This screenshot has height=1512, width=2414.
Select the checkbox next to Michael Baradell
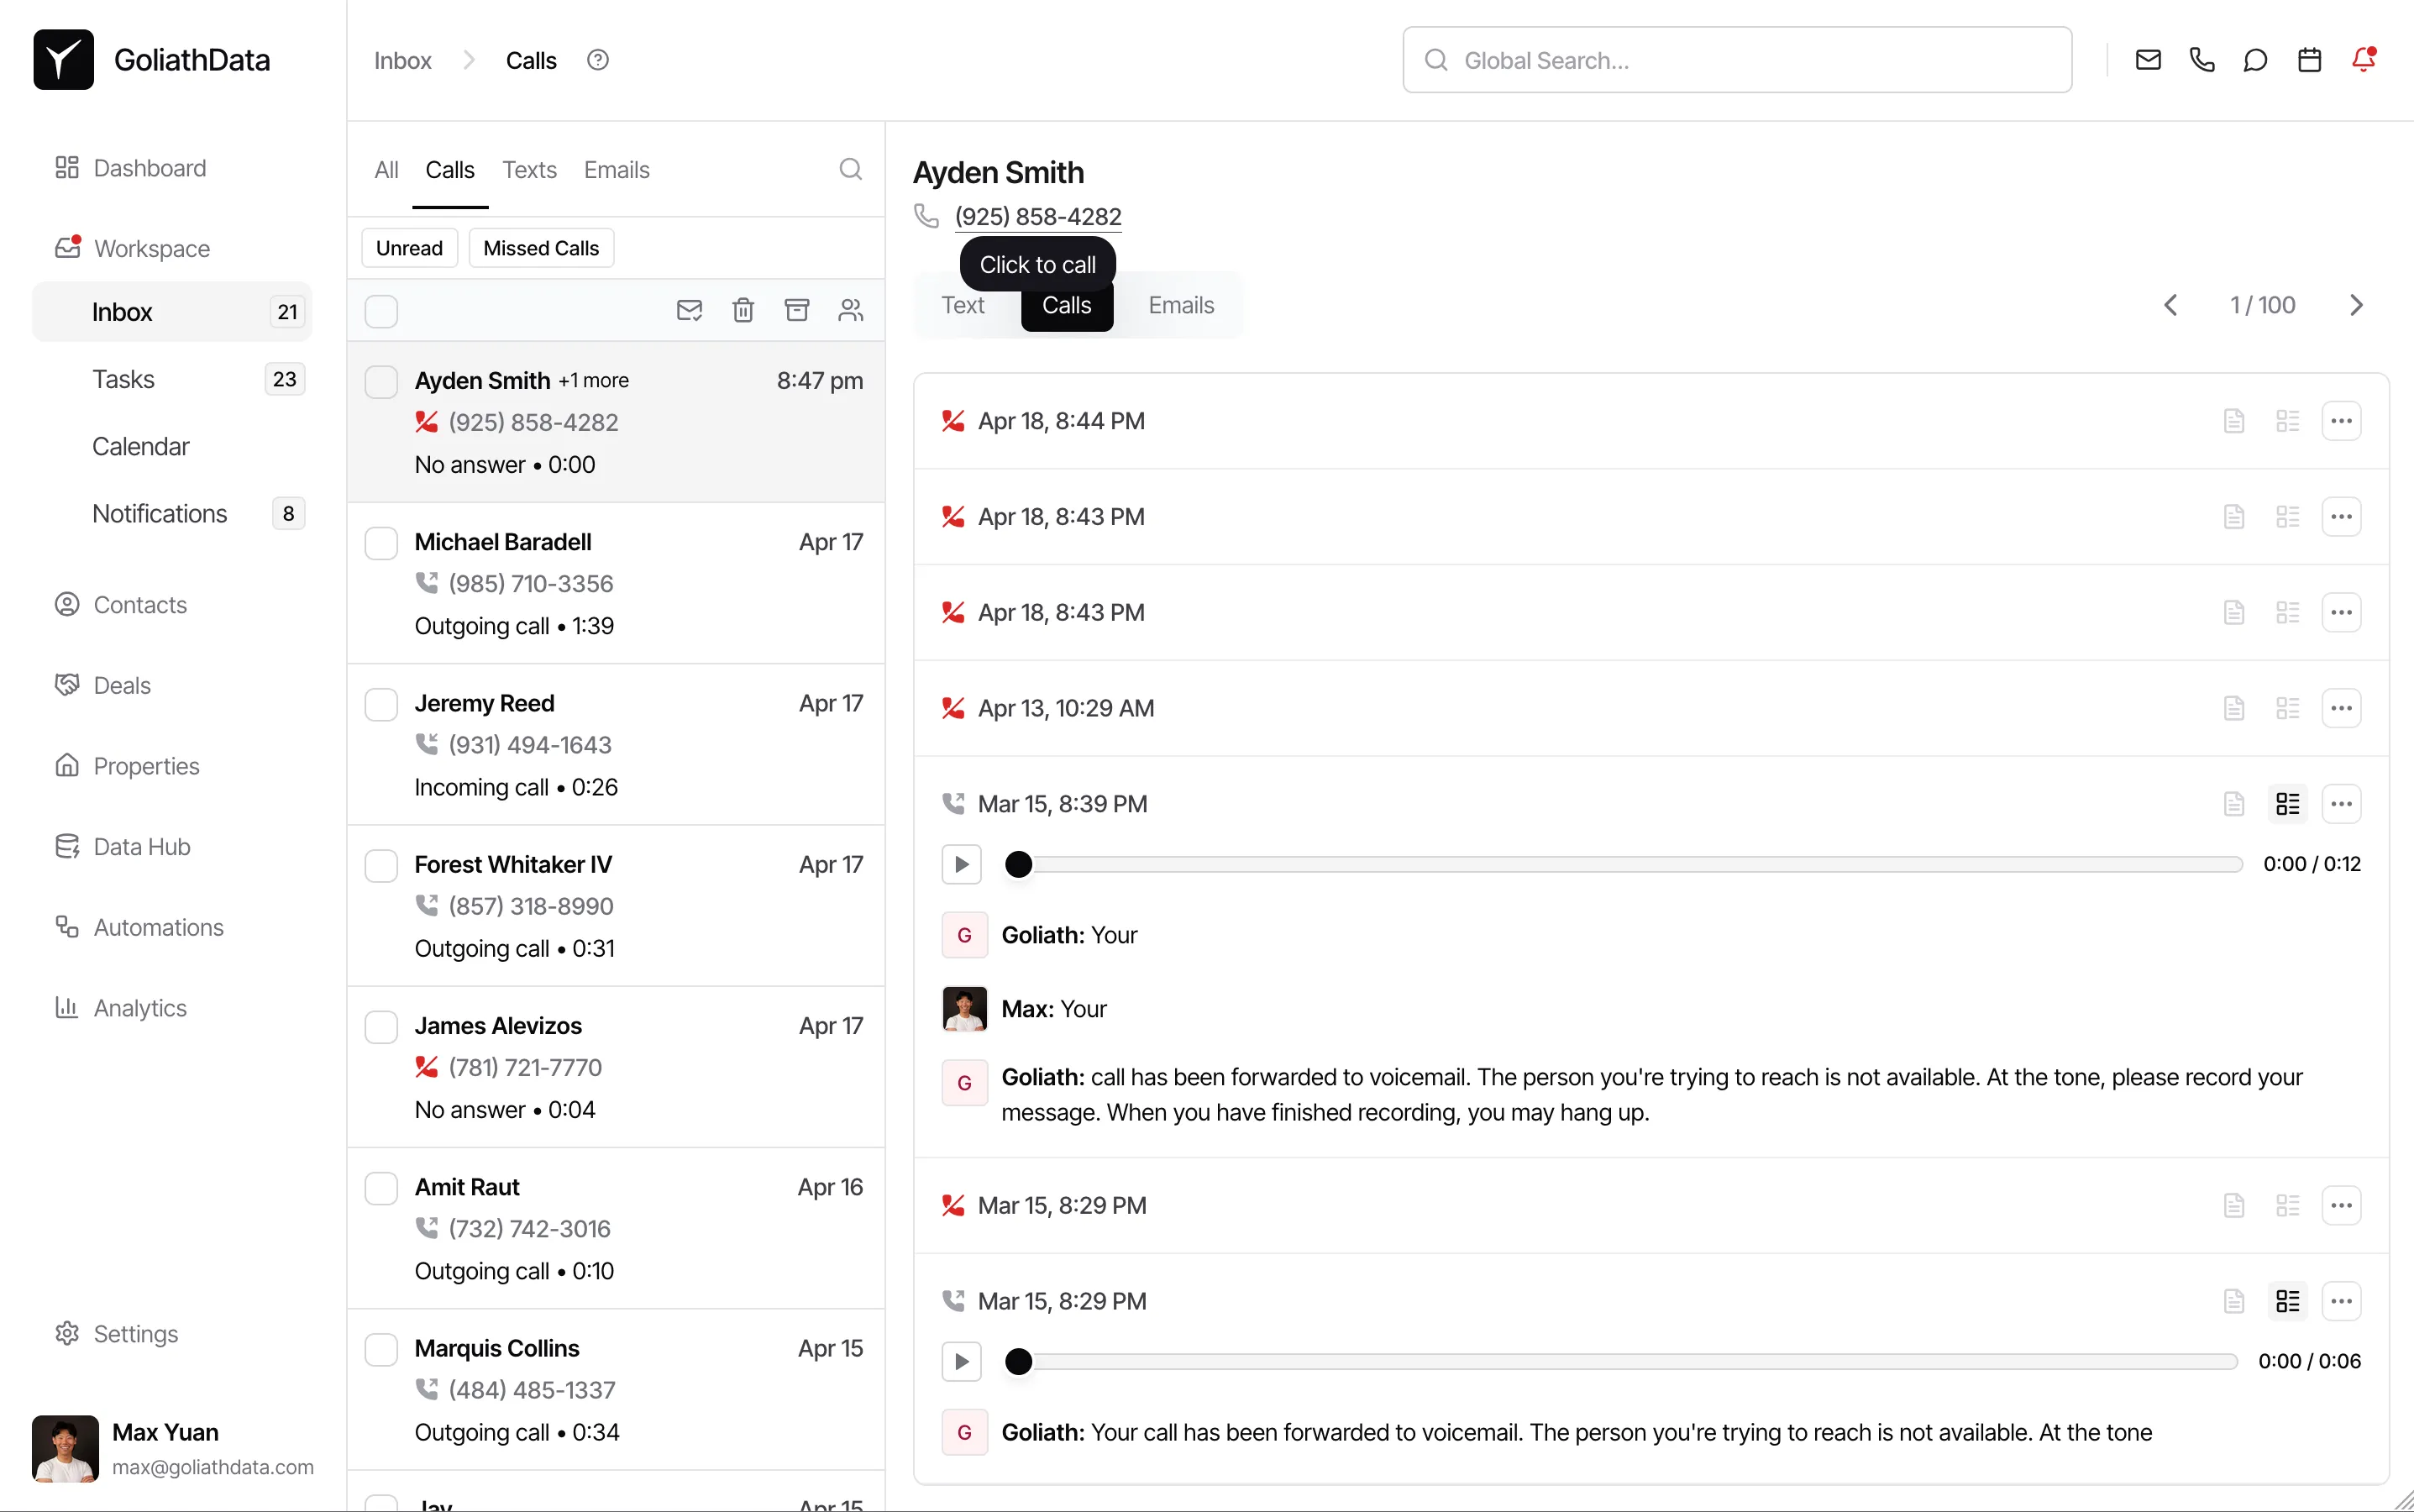(381, 543)
